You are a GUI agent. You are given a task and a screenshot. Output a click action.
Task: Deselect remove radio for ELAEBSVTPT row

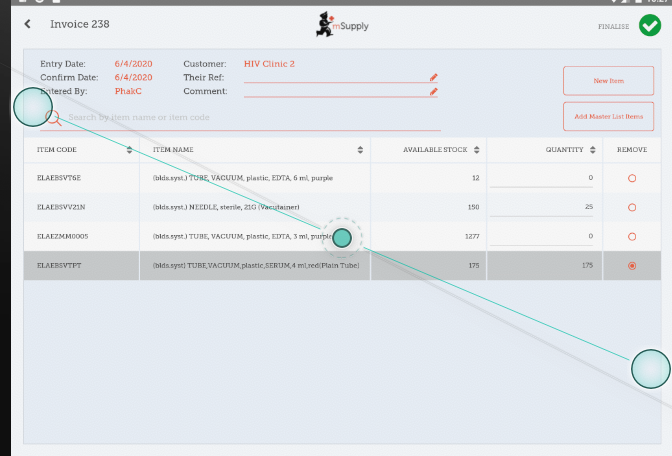coord(632,266)
